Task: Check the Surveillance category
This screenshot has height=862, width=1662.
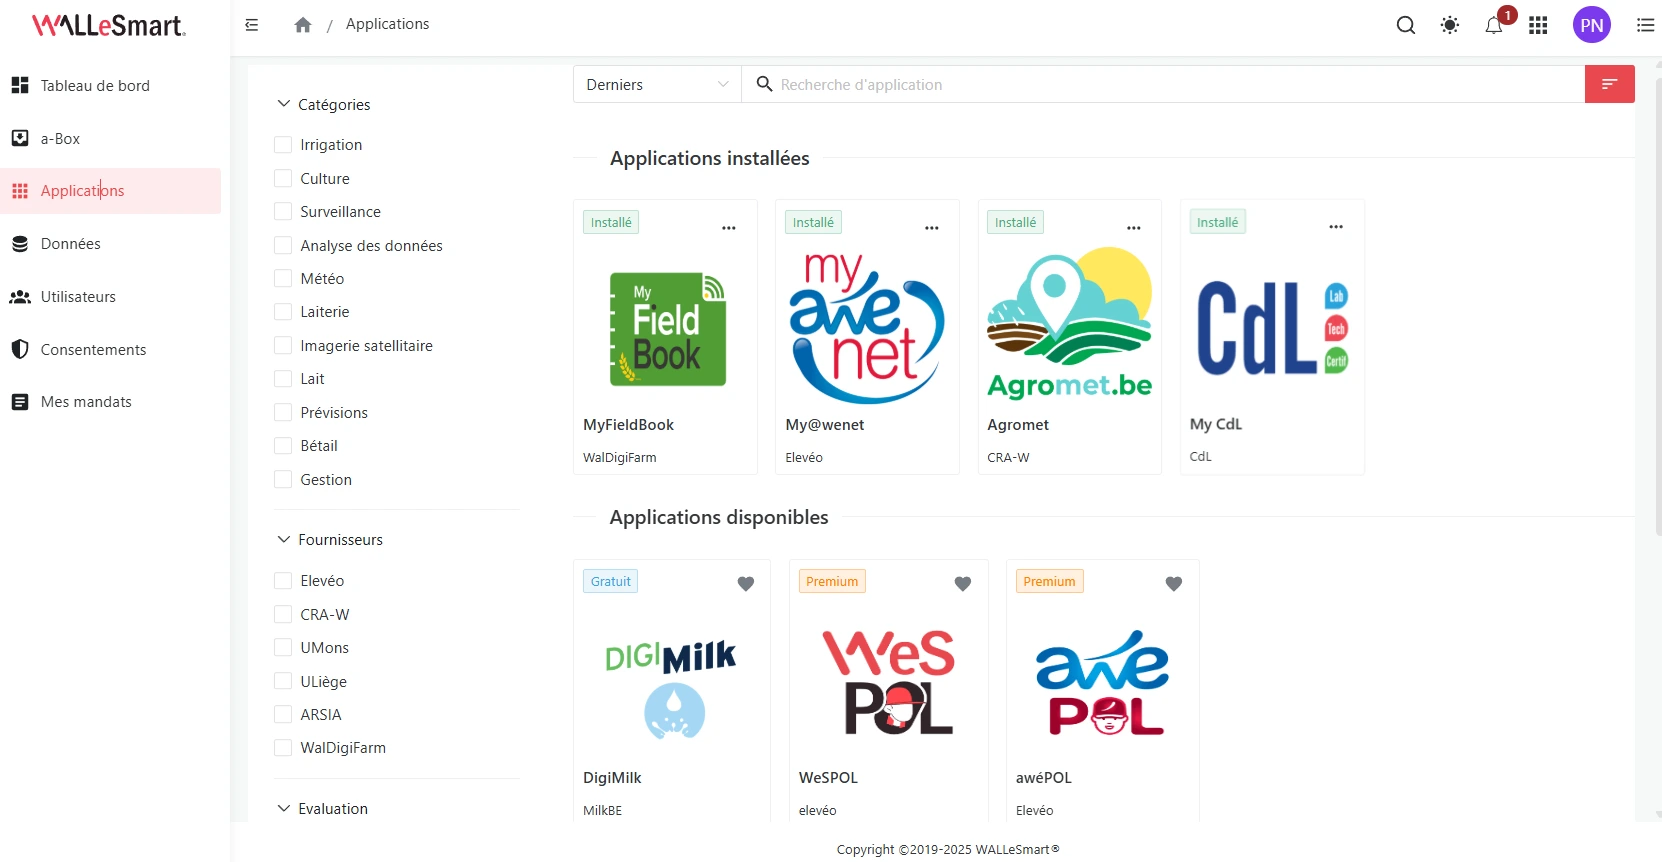Action: (x=283, y=212)
